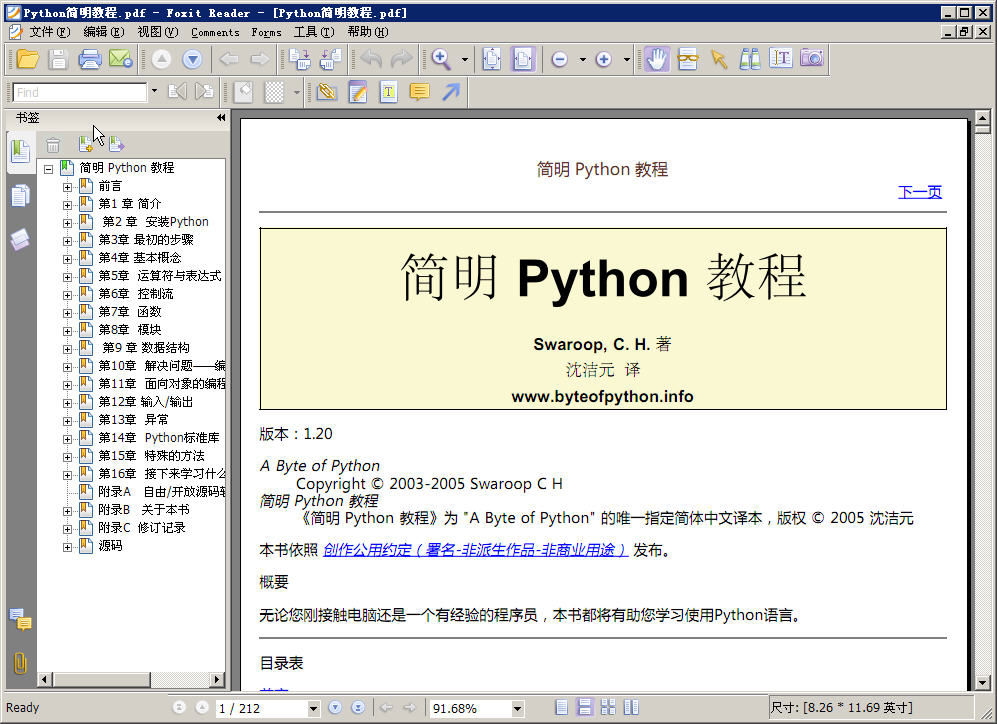
Task: Open the 创作公用约定 license link
Action: 475,550
